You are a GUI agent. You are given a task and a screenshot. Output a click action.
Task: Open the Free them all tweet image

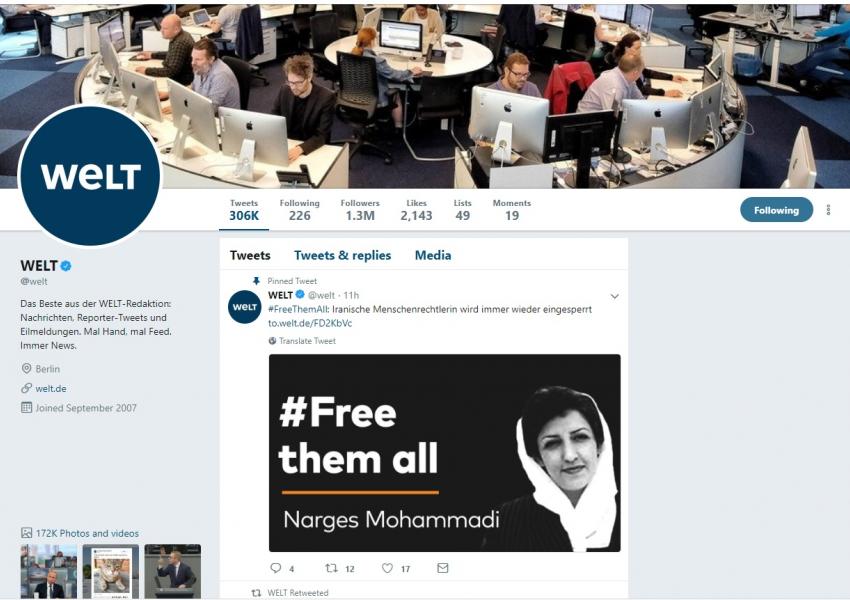click(x=445, y=453)
